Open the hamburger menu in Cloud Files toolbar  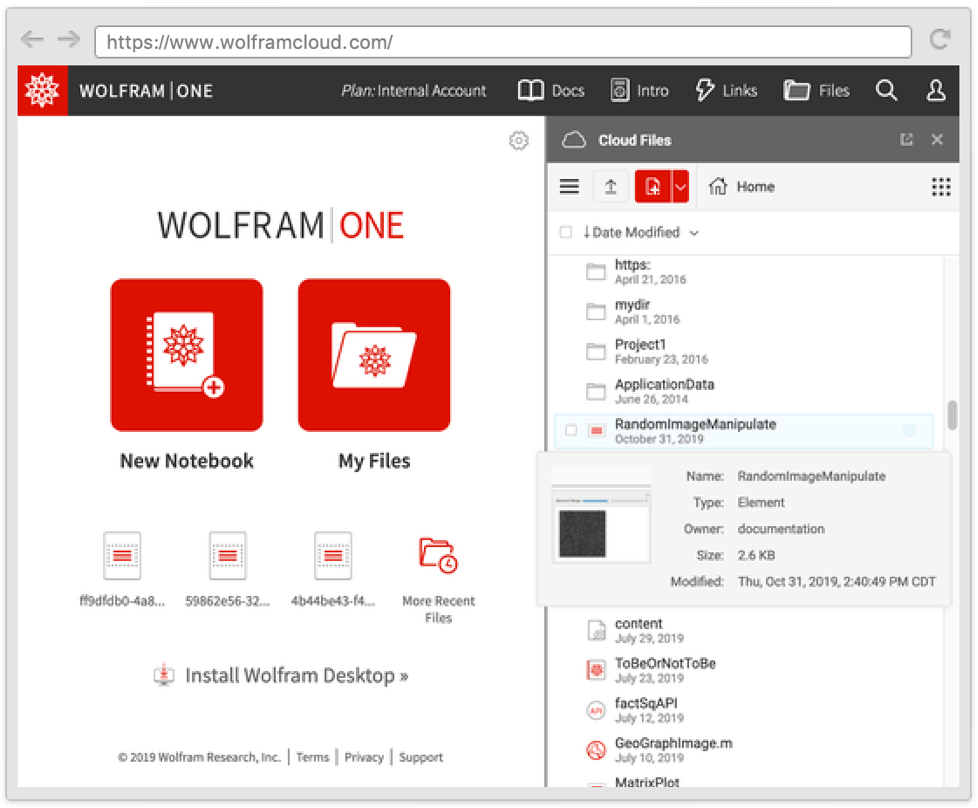(x=569, y=187)
